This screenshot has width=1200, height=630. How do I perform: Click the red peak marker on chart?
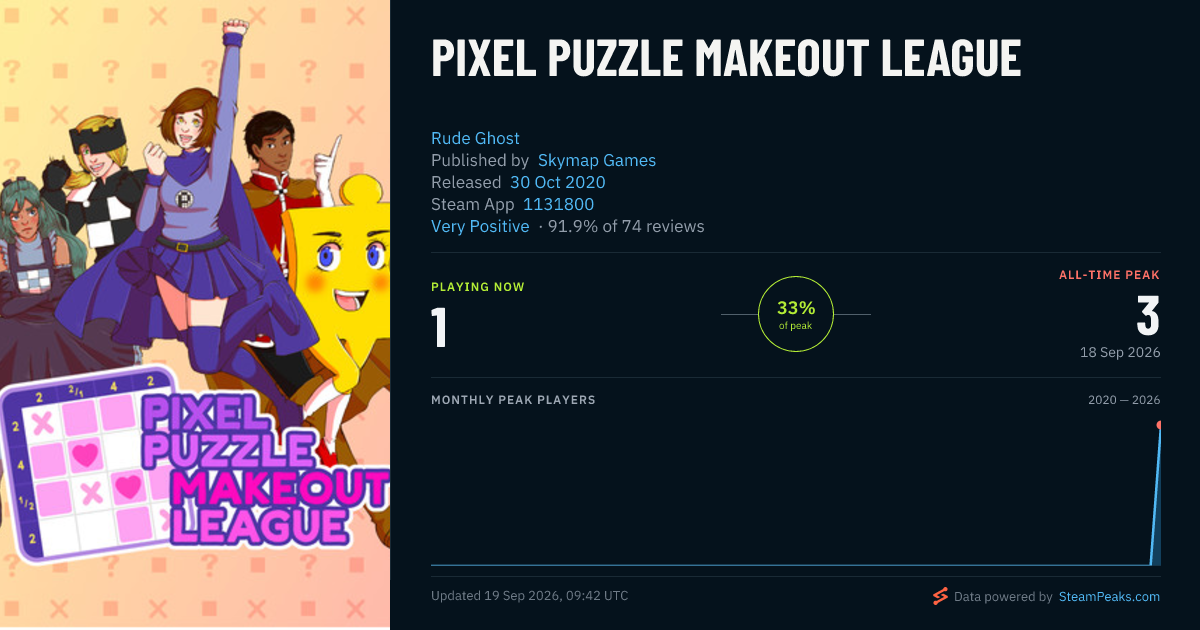coord(1159,425)
